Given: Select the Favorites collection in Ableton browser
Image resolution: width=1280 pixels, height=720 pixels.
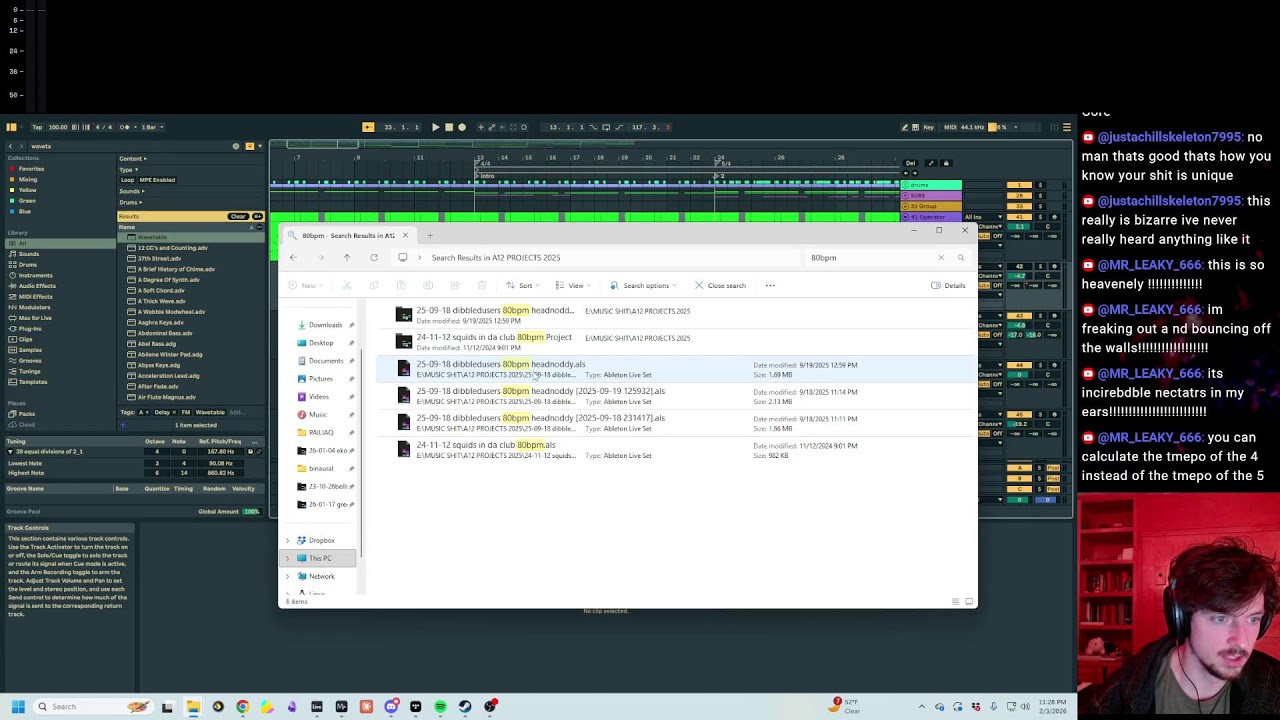Looking at the screenshot, I should (x=30, y=169).
